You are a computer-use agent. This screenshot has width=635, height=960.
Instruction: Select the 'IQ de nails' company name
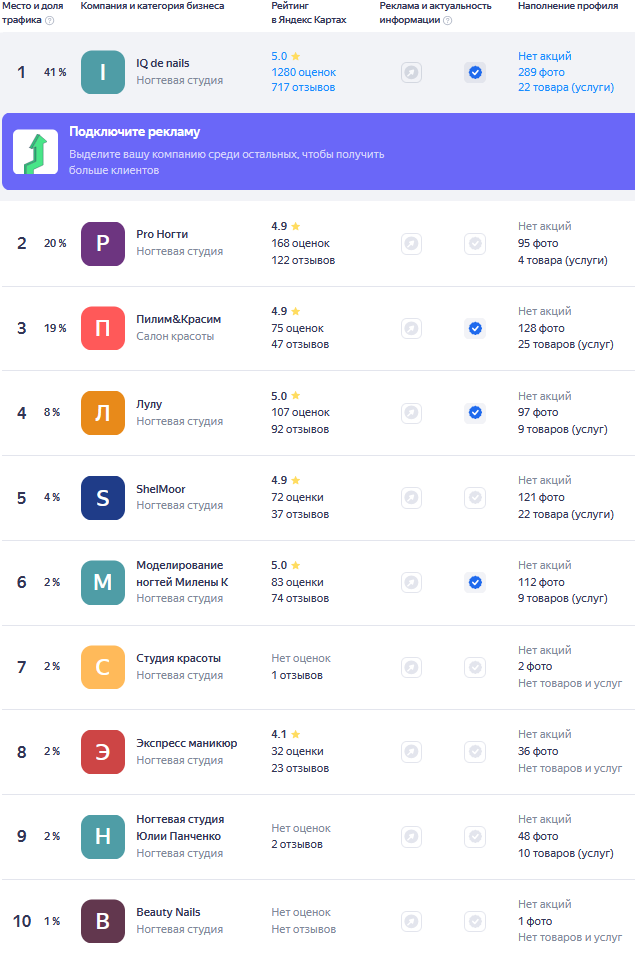coord(163,63)
